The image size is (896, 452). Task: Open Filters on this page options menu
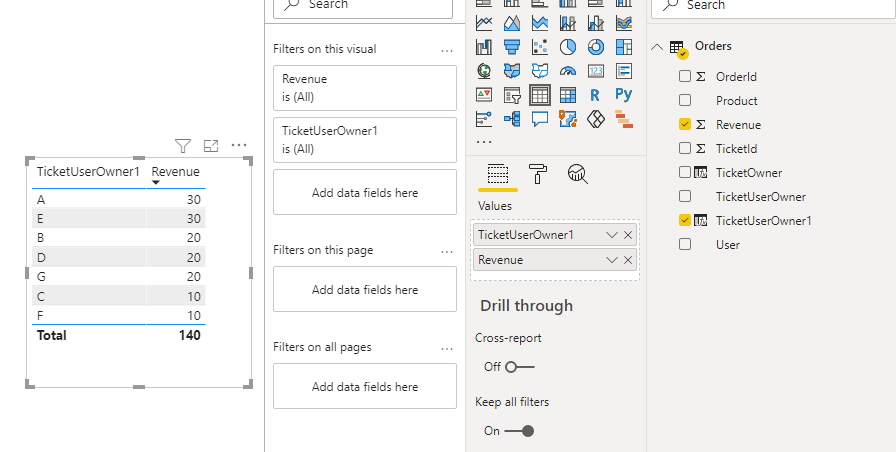click(x=447, y=252)
